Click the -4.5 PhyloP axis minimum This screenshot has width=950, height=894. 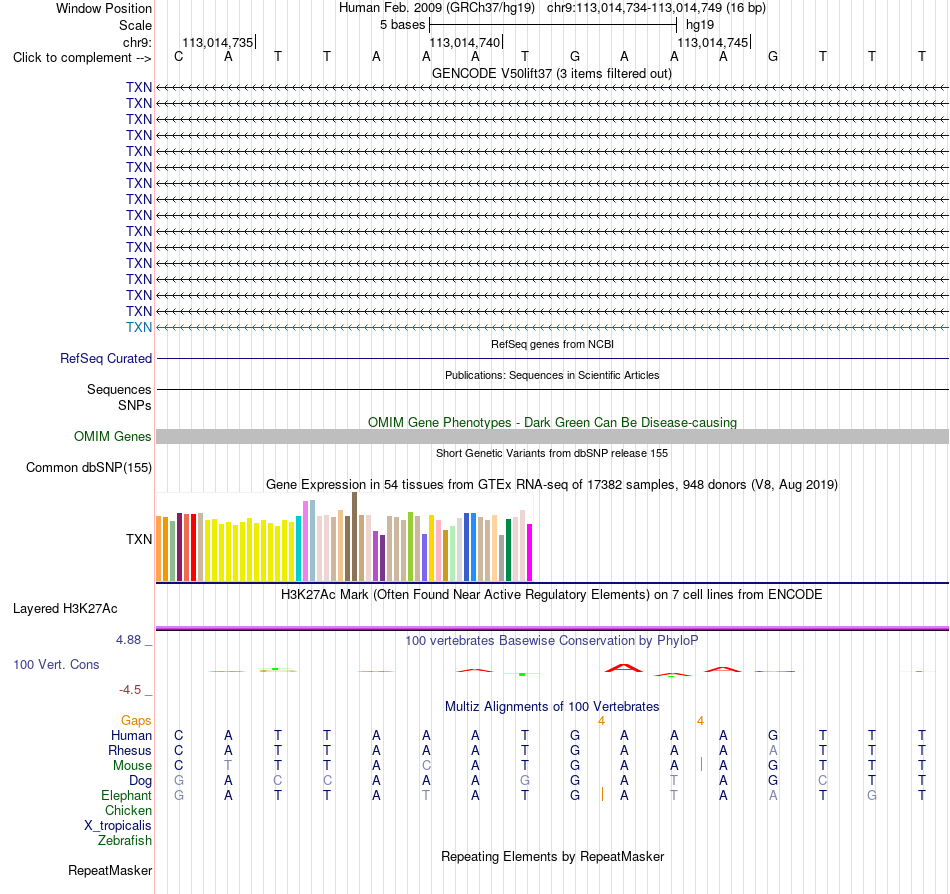pyautogui.click(x=130, y=690)
